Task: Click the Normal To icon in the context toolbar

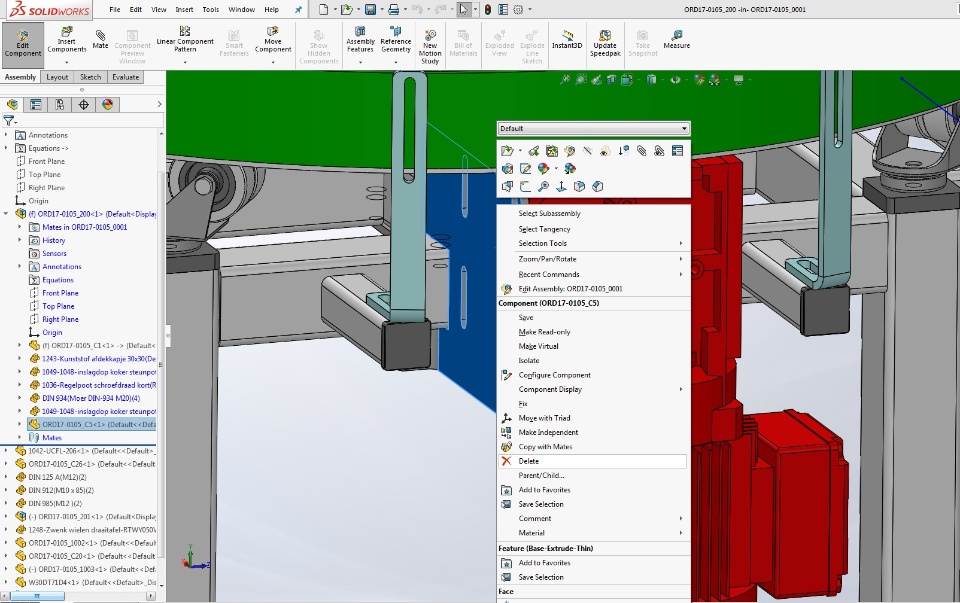Action: coord(561,186)
